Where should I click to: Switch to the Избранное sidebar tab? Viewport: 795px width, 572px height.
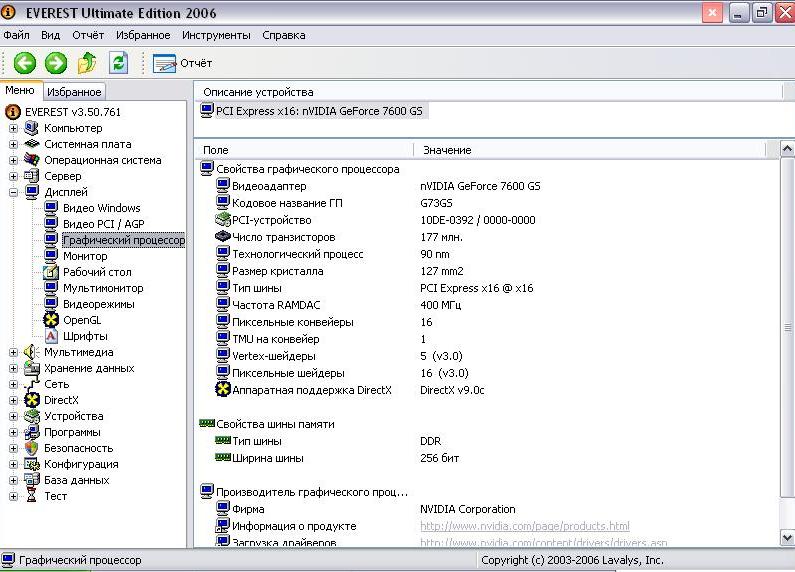74,92
